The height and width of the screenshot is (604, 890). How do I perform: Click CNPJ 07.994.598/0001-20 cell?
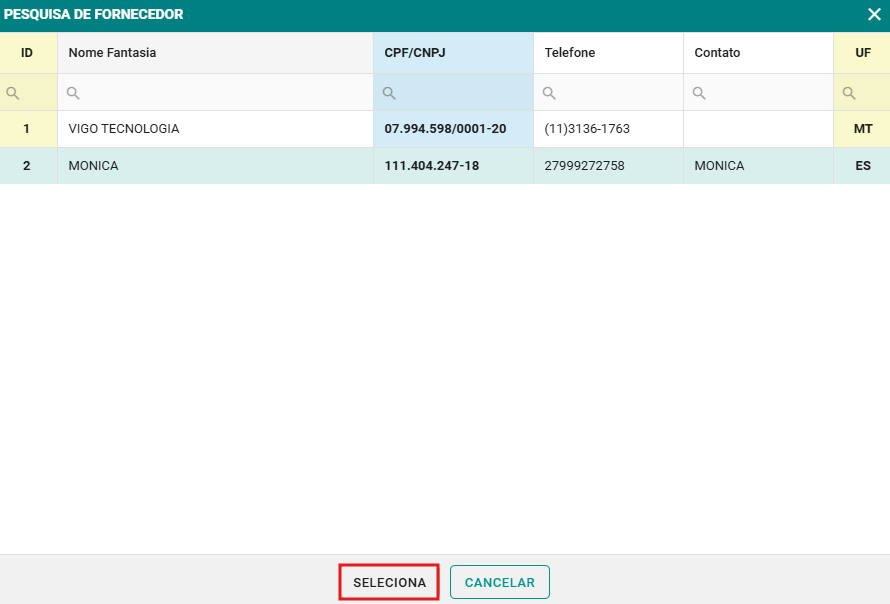[x=445, y=129]
